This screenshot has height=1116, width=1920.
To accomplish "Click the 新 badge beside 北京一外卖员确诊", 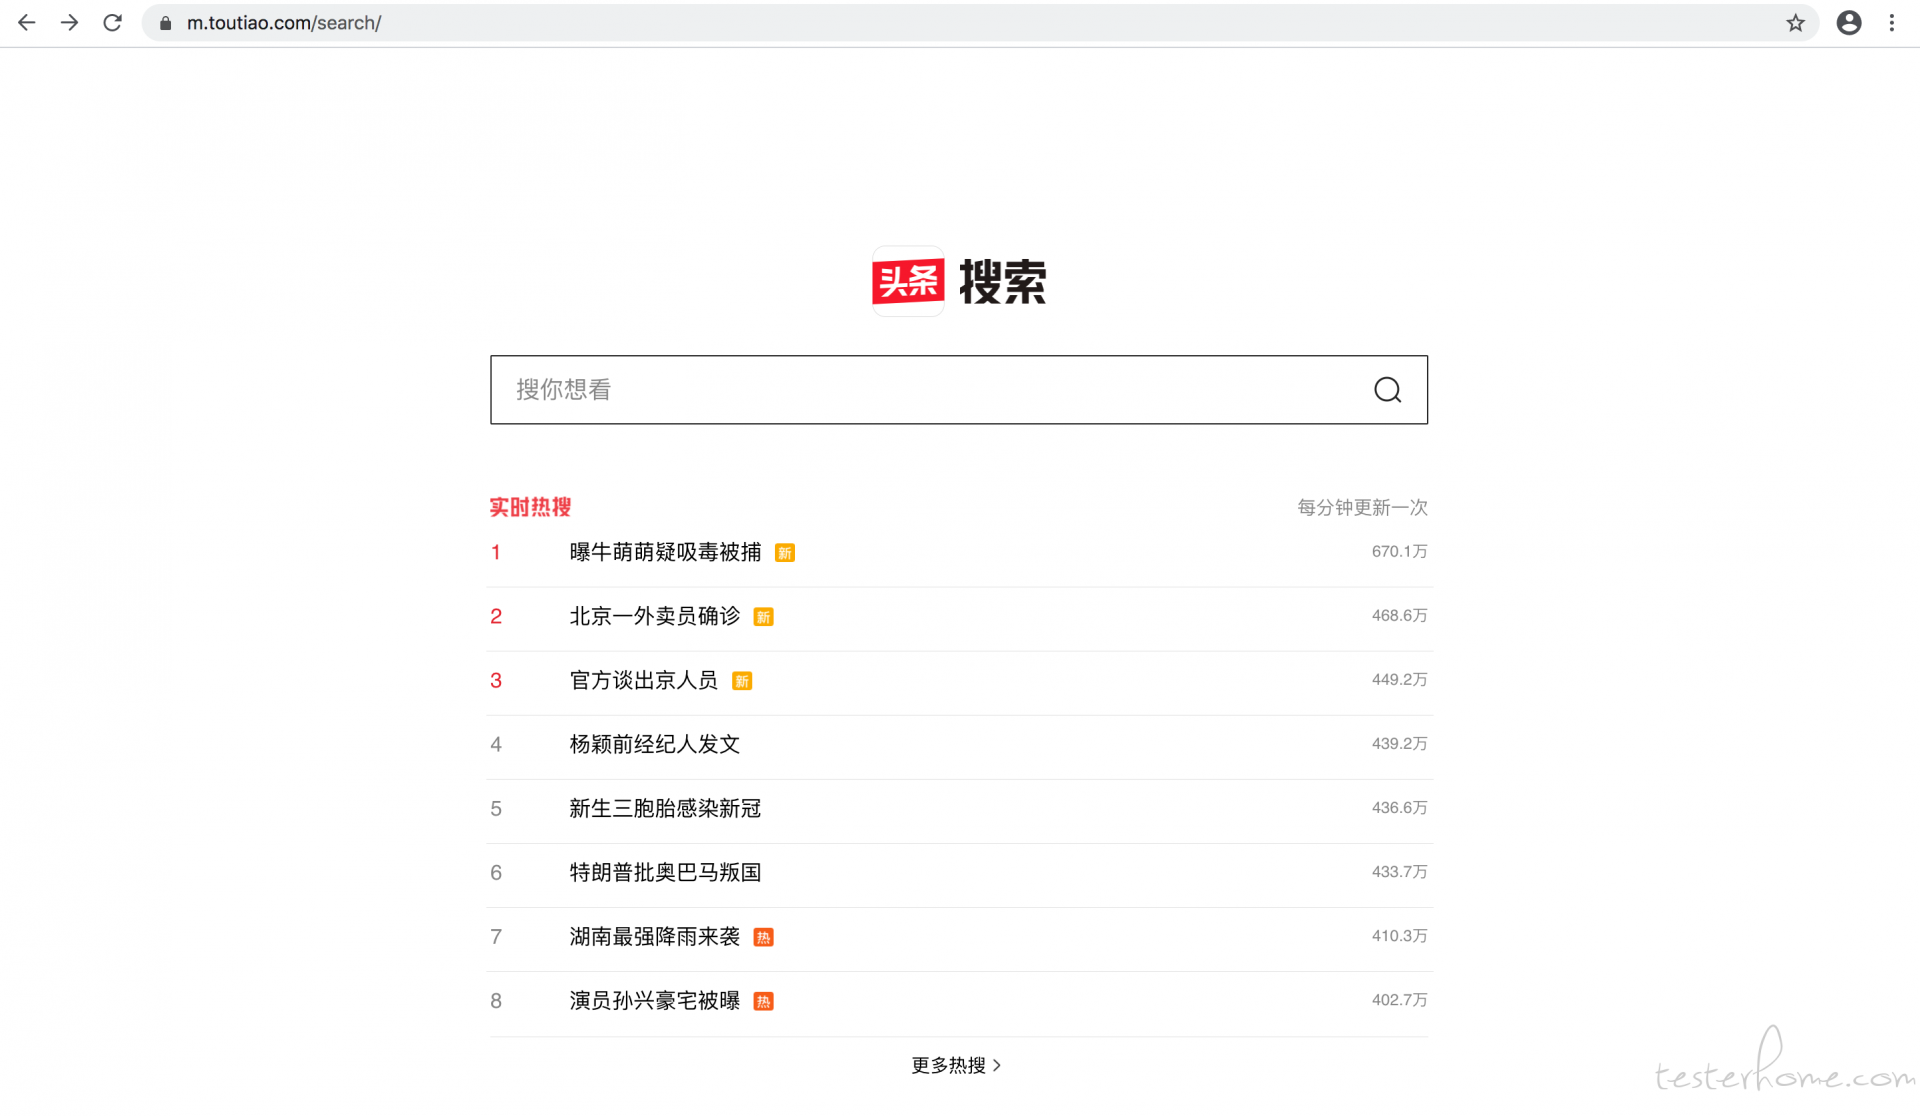I will click(x=764, y=617).
